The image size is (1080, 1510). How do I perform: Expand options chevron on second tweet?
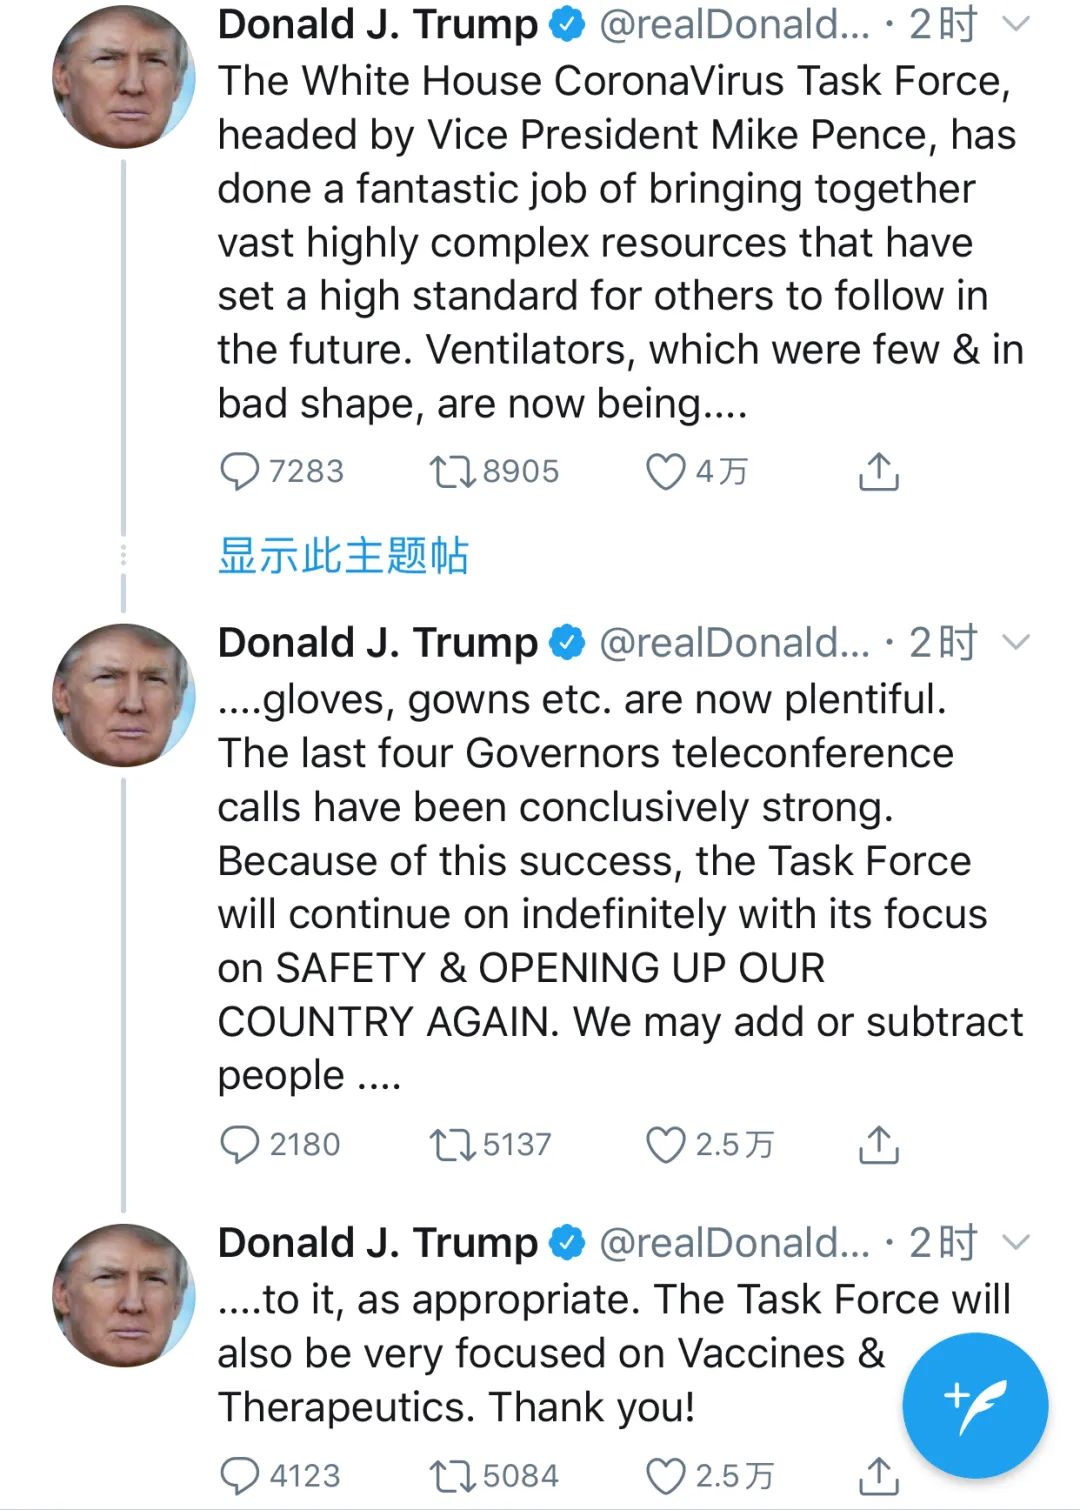click(x=1015, y=642)
